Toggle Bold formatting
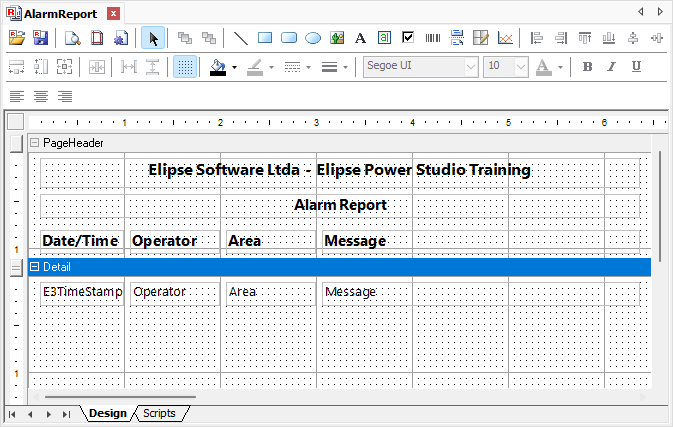The image size is (673, 427). pyautogui.click(x=588, y=67)
